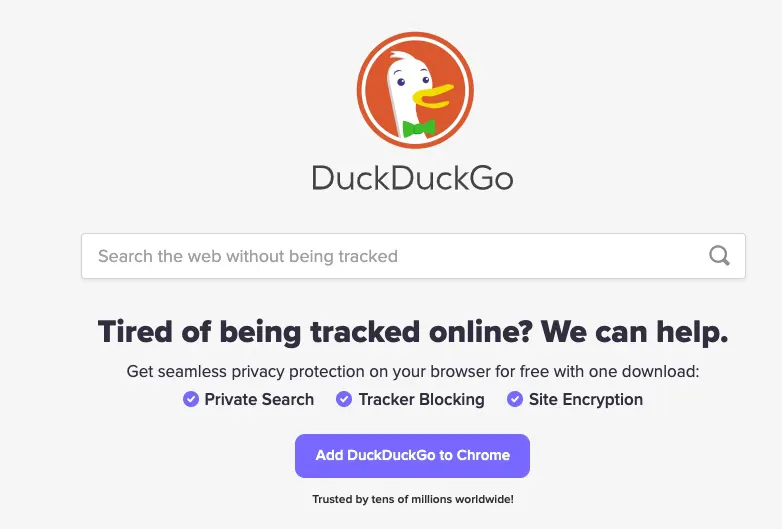
Task: Add DuckDuckGo to Chrome
Action: [412, 456]
